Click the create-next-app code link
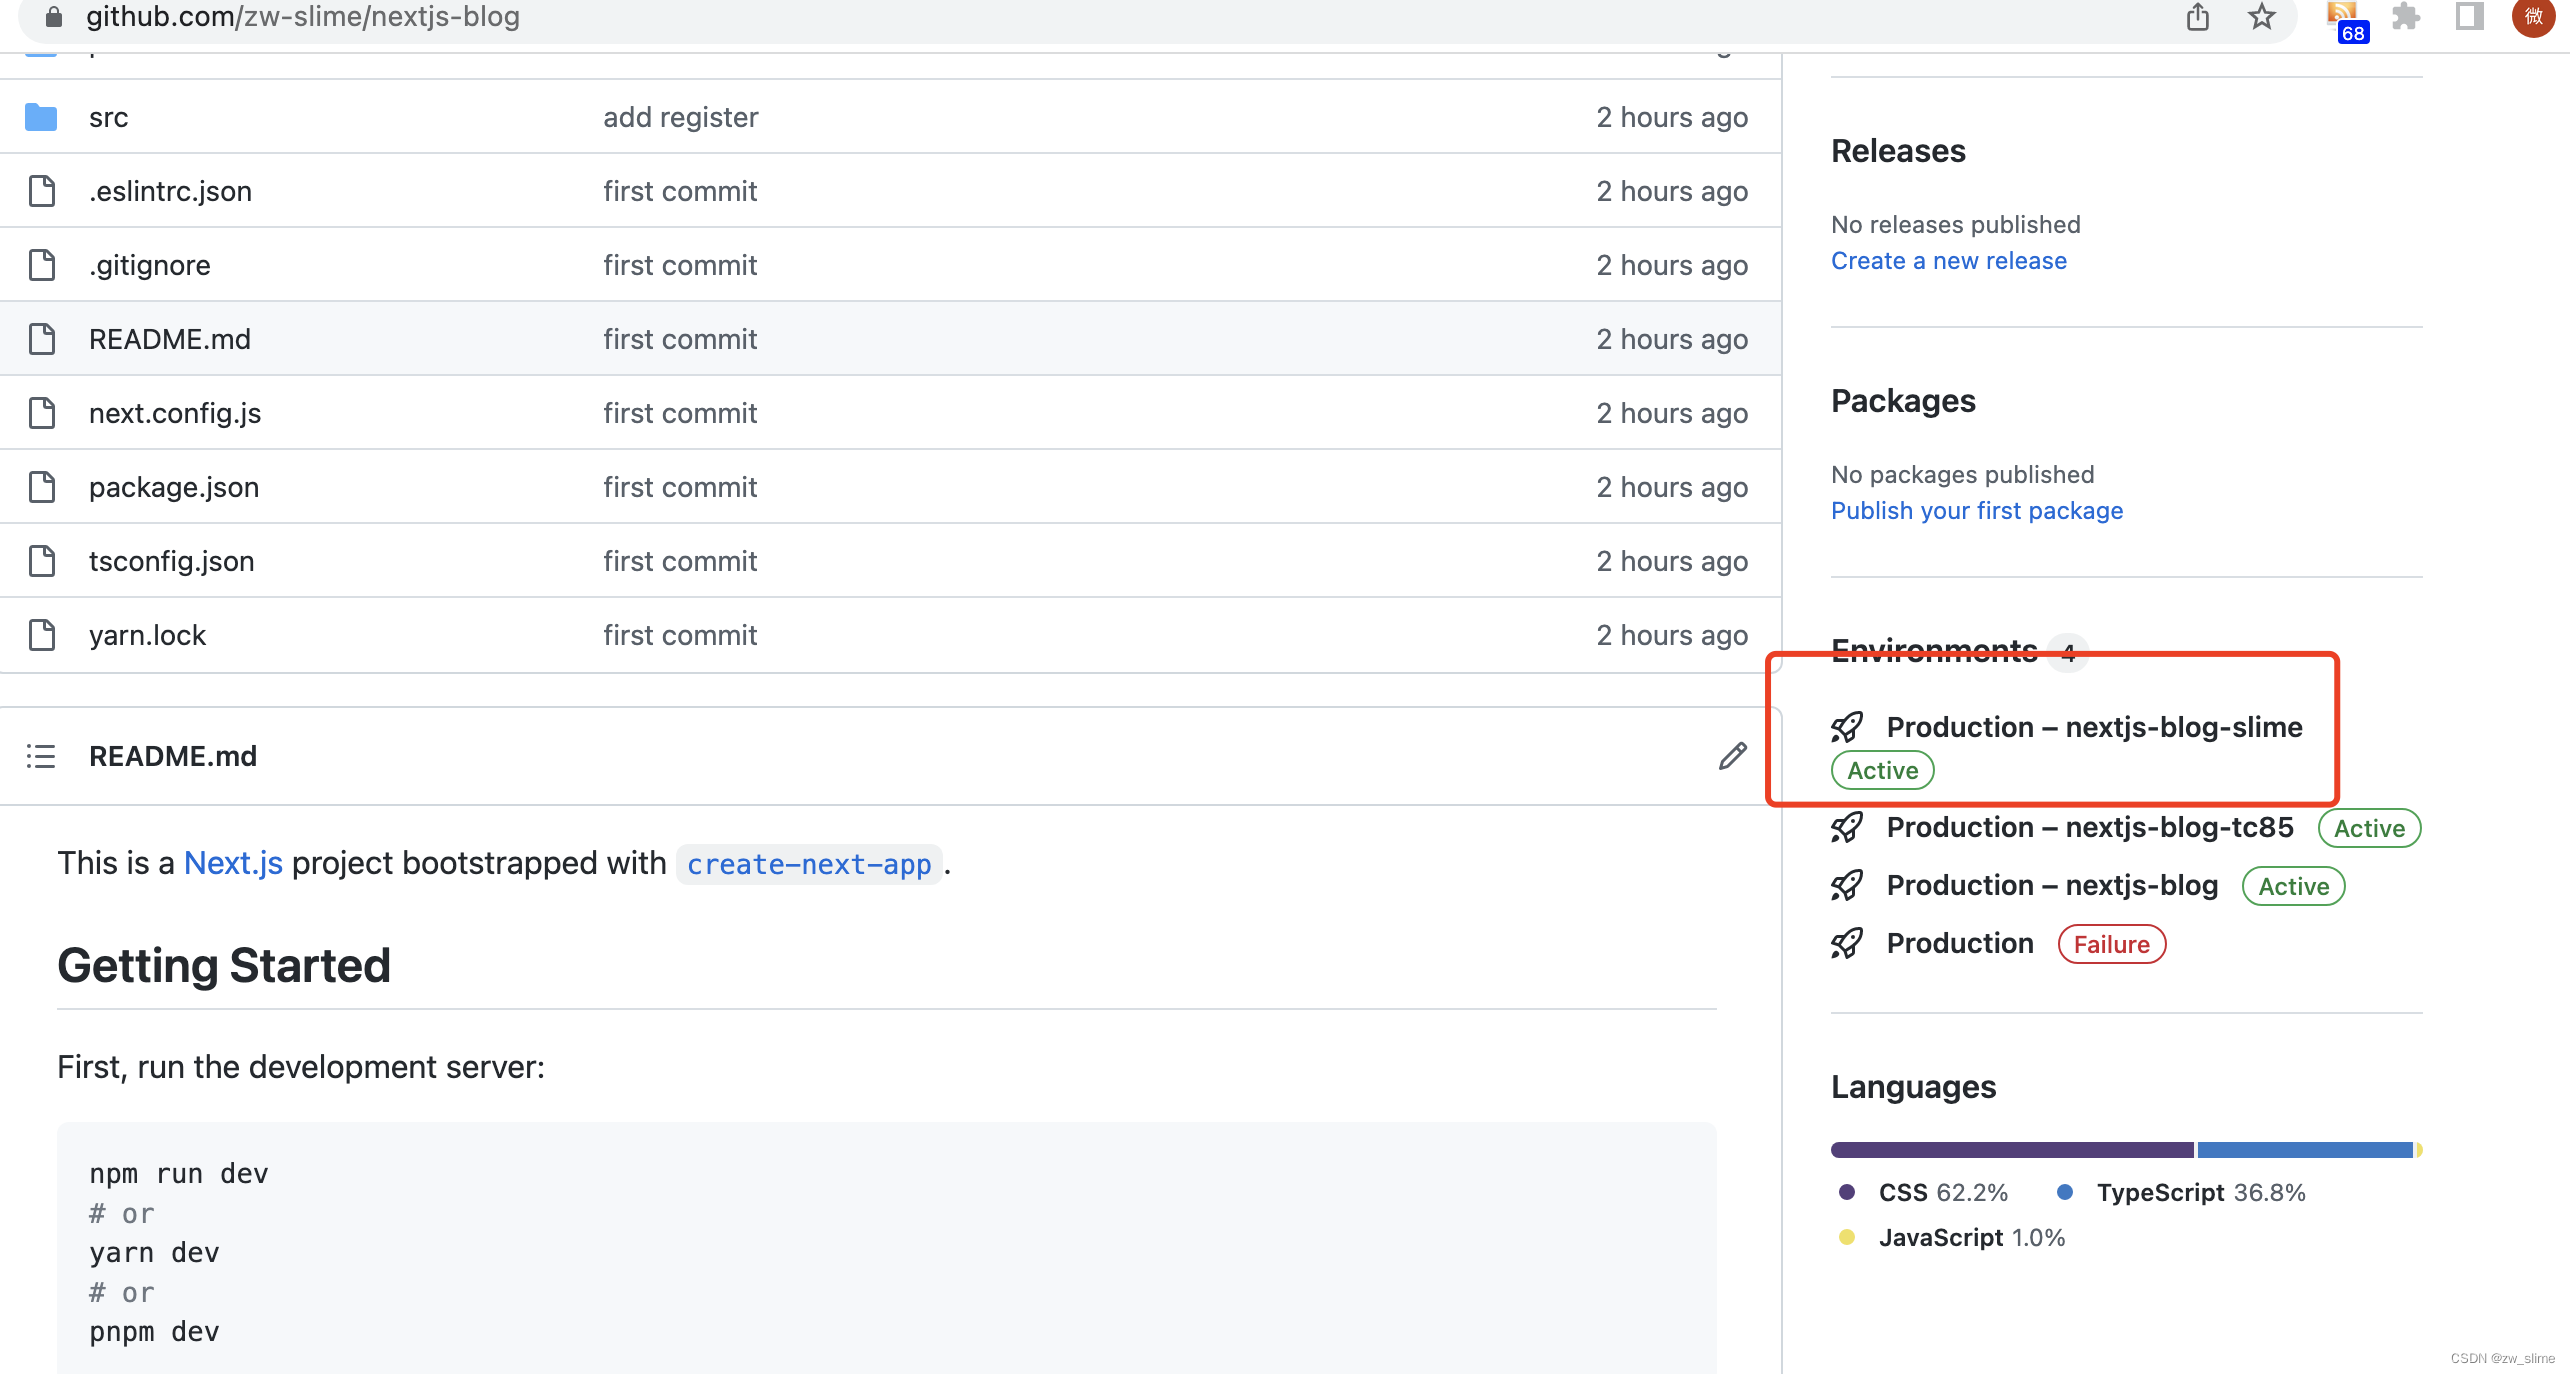 809,864
